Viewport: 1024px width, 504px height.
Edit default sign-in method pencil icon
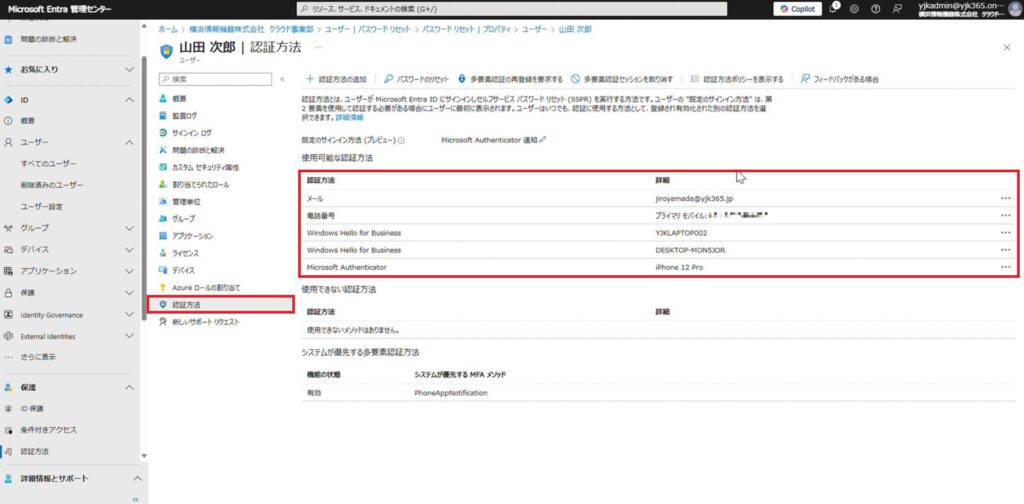click(543, 139)
